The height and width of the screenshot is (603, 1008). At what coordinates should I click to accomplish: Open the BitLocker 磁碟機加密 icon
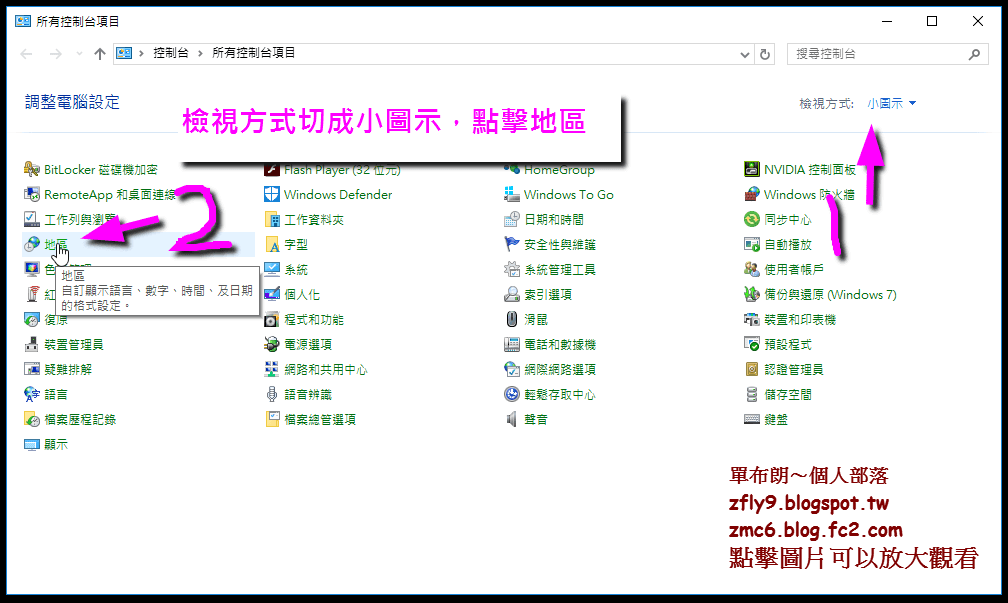(x=32, y=170)
